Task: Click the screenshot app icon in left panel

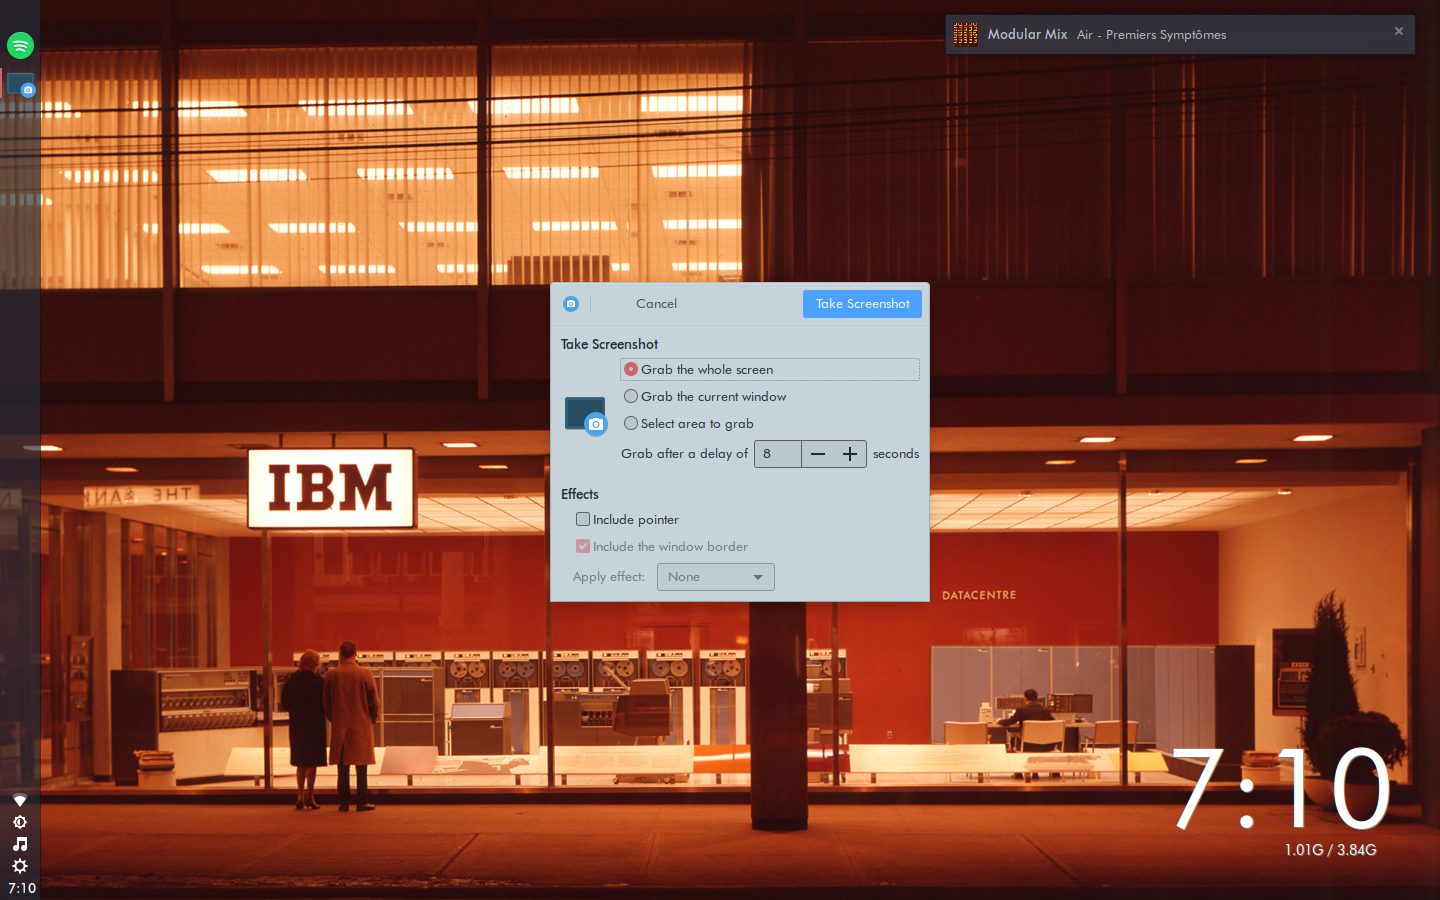Action: (x=21, y=85)
